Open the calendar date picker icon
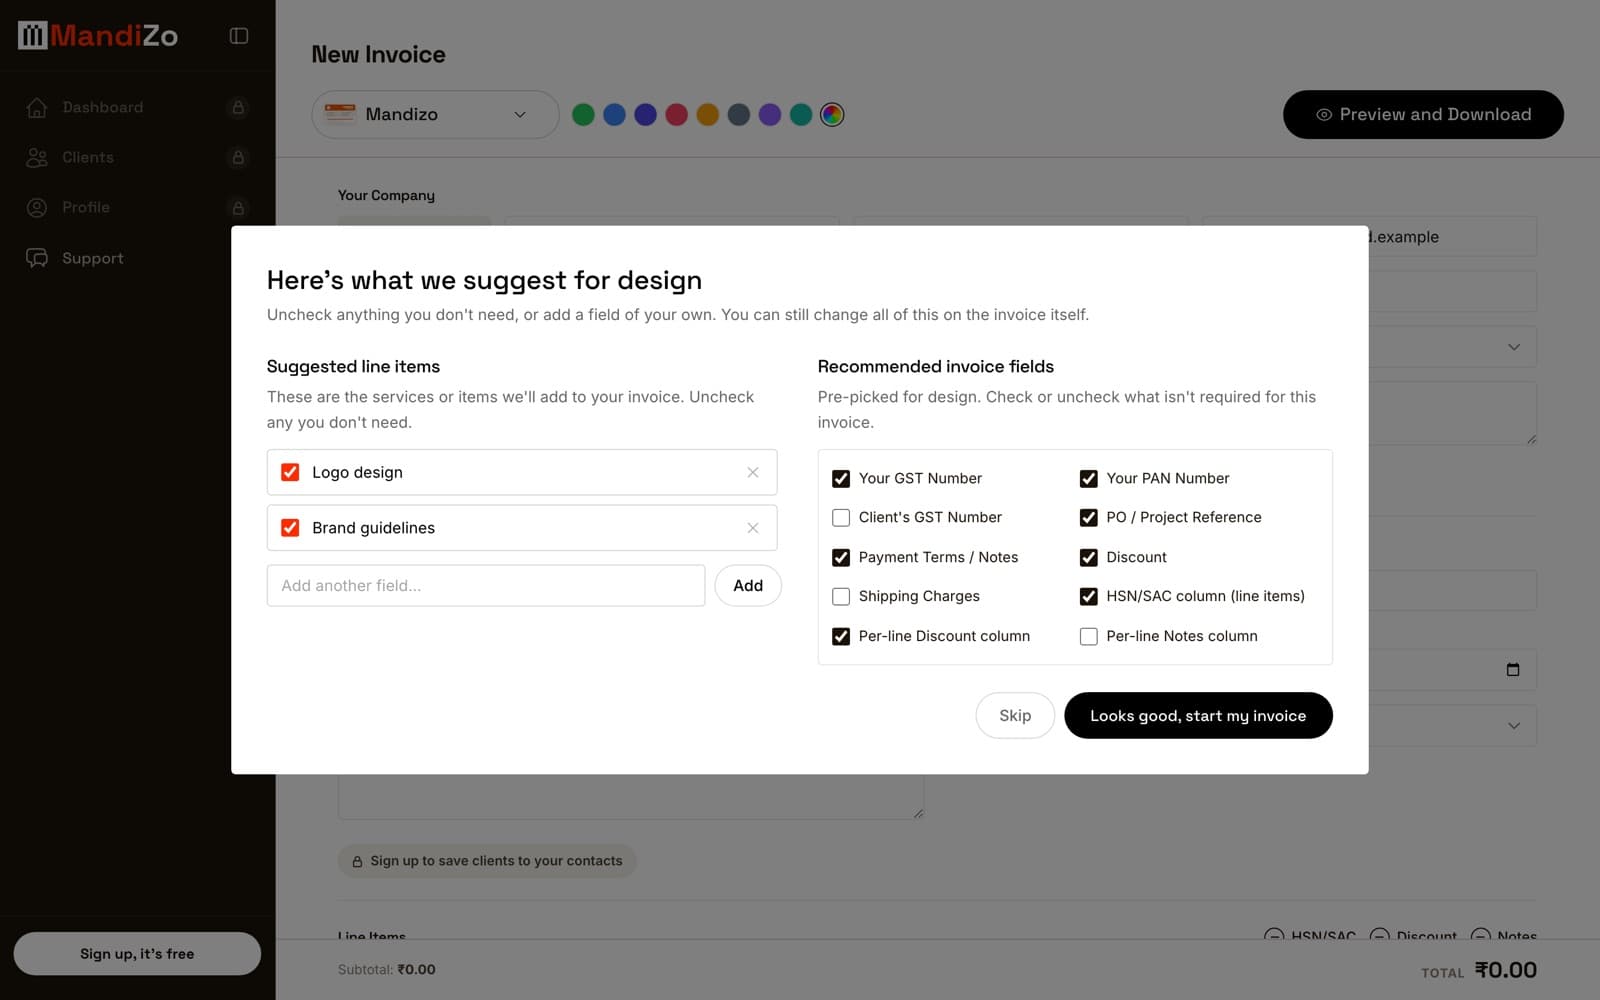The height and width of the screenshot is (1000, 1600). [x=1513, y=670]
